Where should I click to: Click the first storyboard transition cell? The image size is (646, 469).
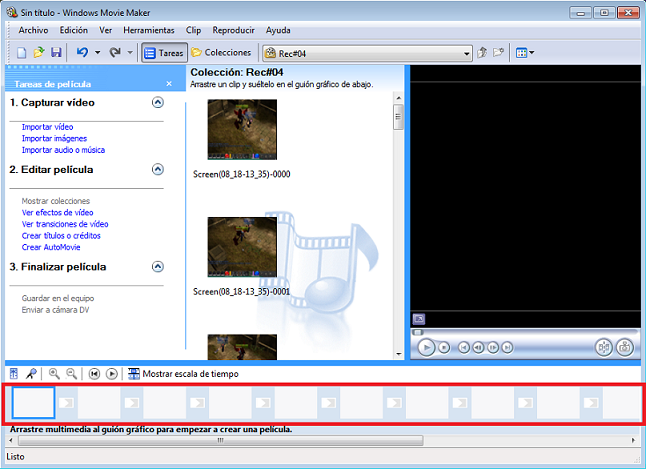click(66, 403)
